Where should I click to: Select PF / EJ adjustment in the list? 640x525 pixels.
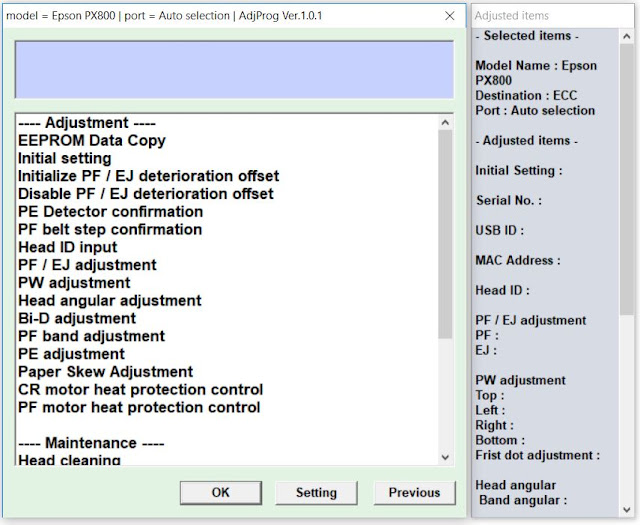87,265
